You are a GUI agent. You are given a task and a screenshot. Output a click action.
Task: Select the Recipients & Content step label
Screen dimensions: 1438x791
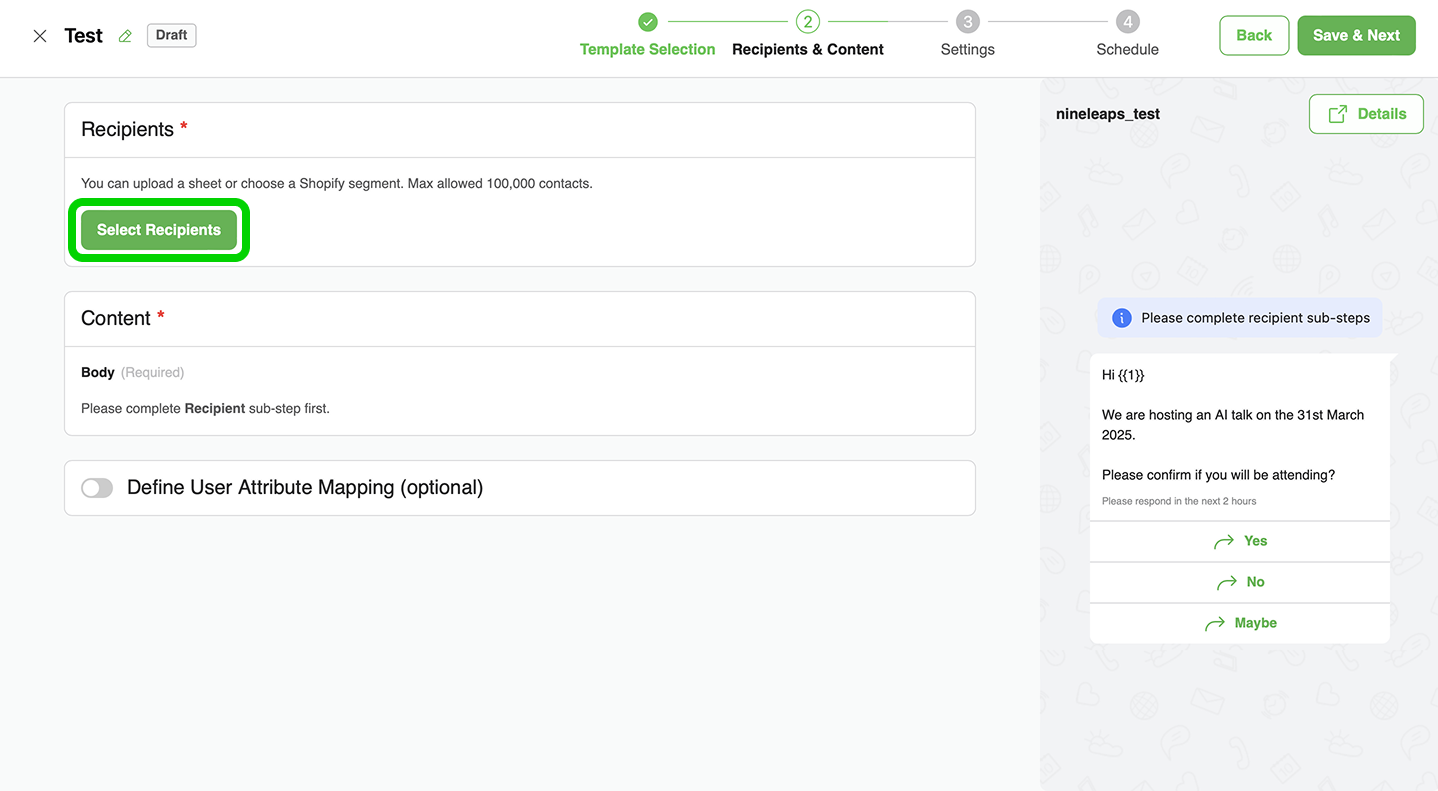807,49
